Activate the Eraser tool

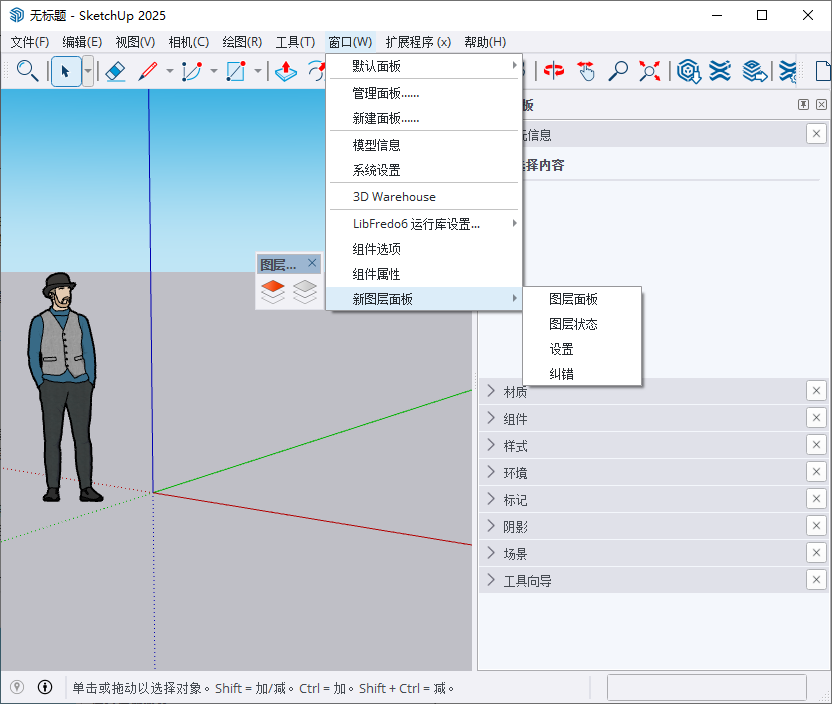tap(115, 71)
